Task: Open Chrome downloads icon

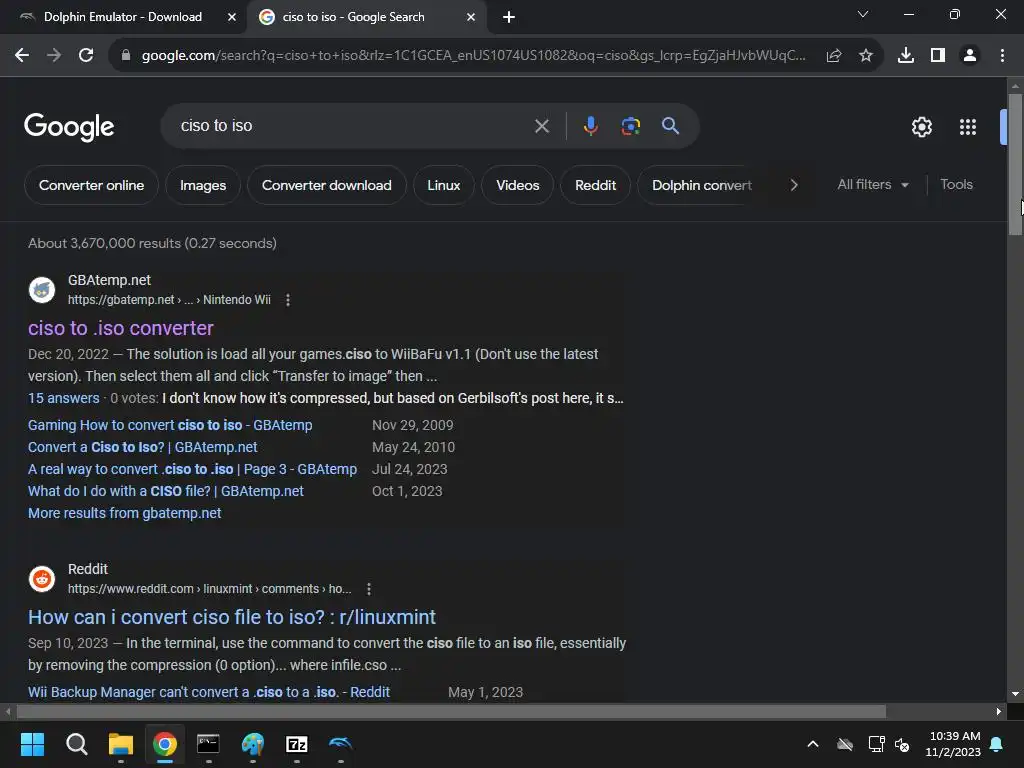Action: [905, 56]
